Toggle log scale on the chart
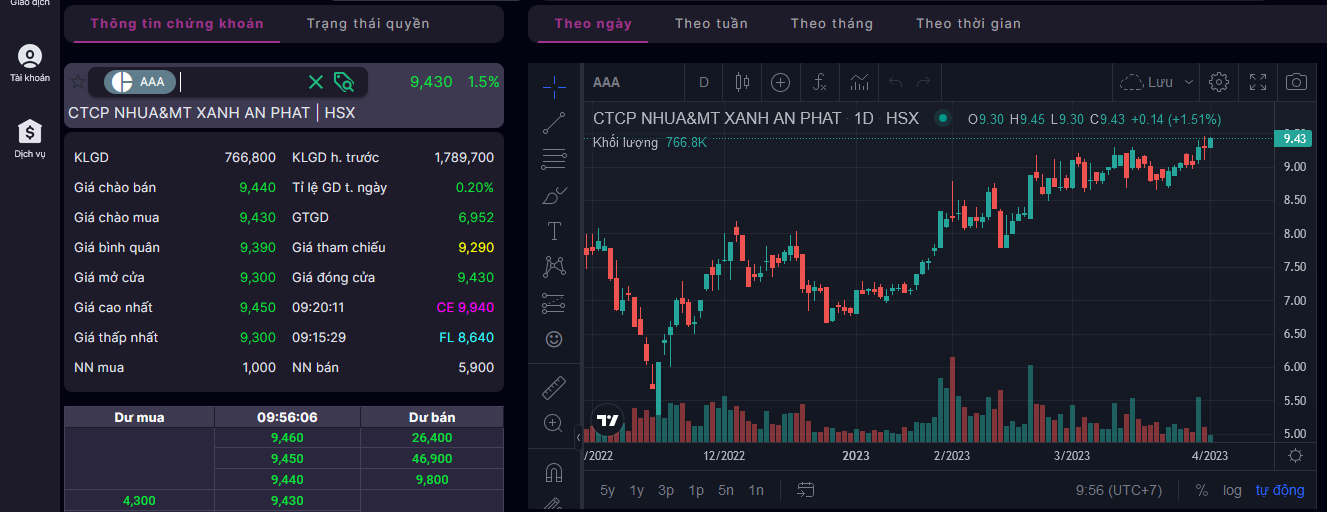This screenshot has height=512, width=1327. point(1232,490)
